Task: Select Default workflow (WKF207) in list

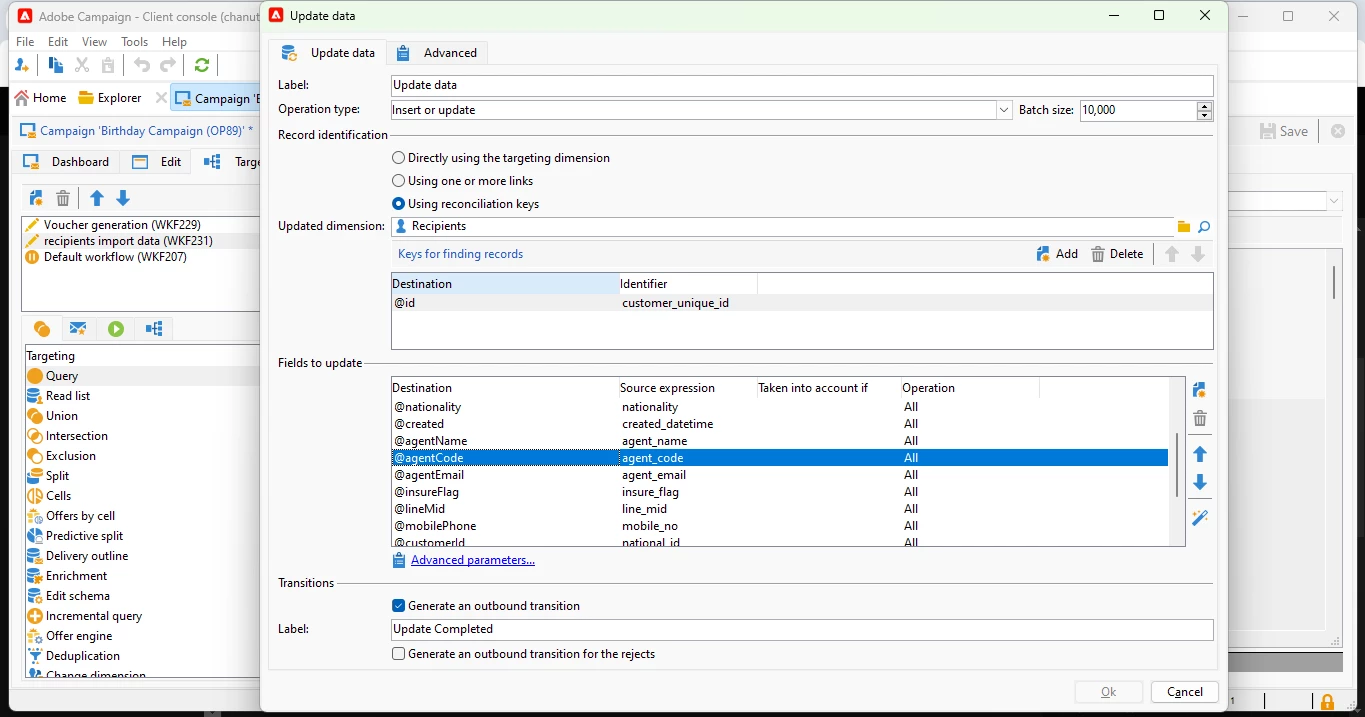Action: tap(115, 257)
